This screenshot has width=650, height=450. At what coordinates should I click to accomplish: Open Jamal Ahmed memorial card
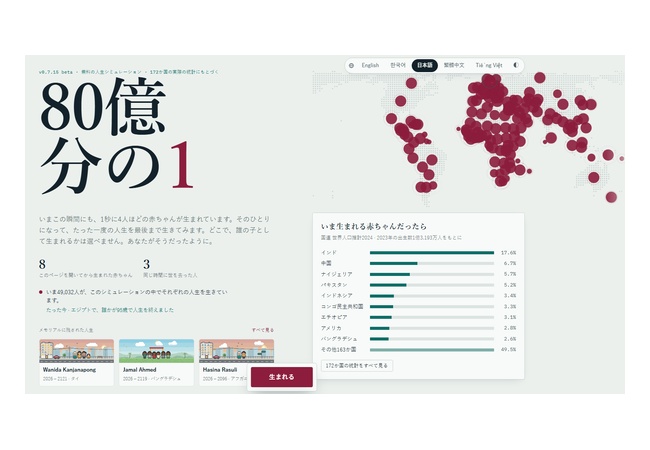(x=156, y=362)
